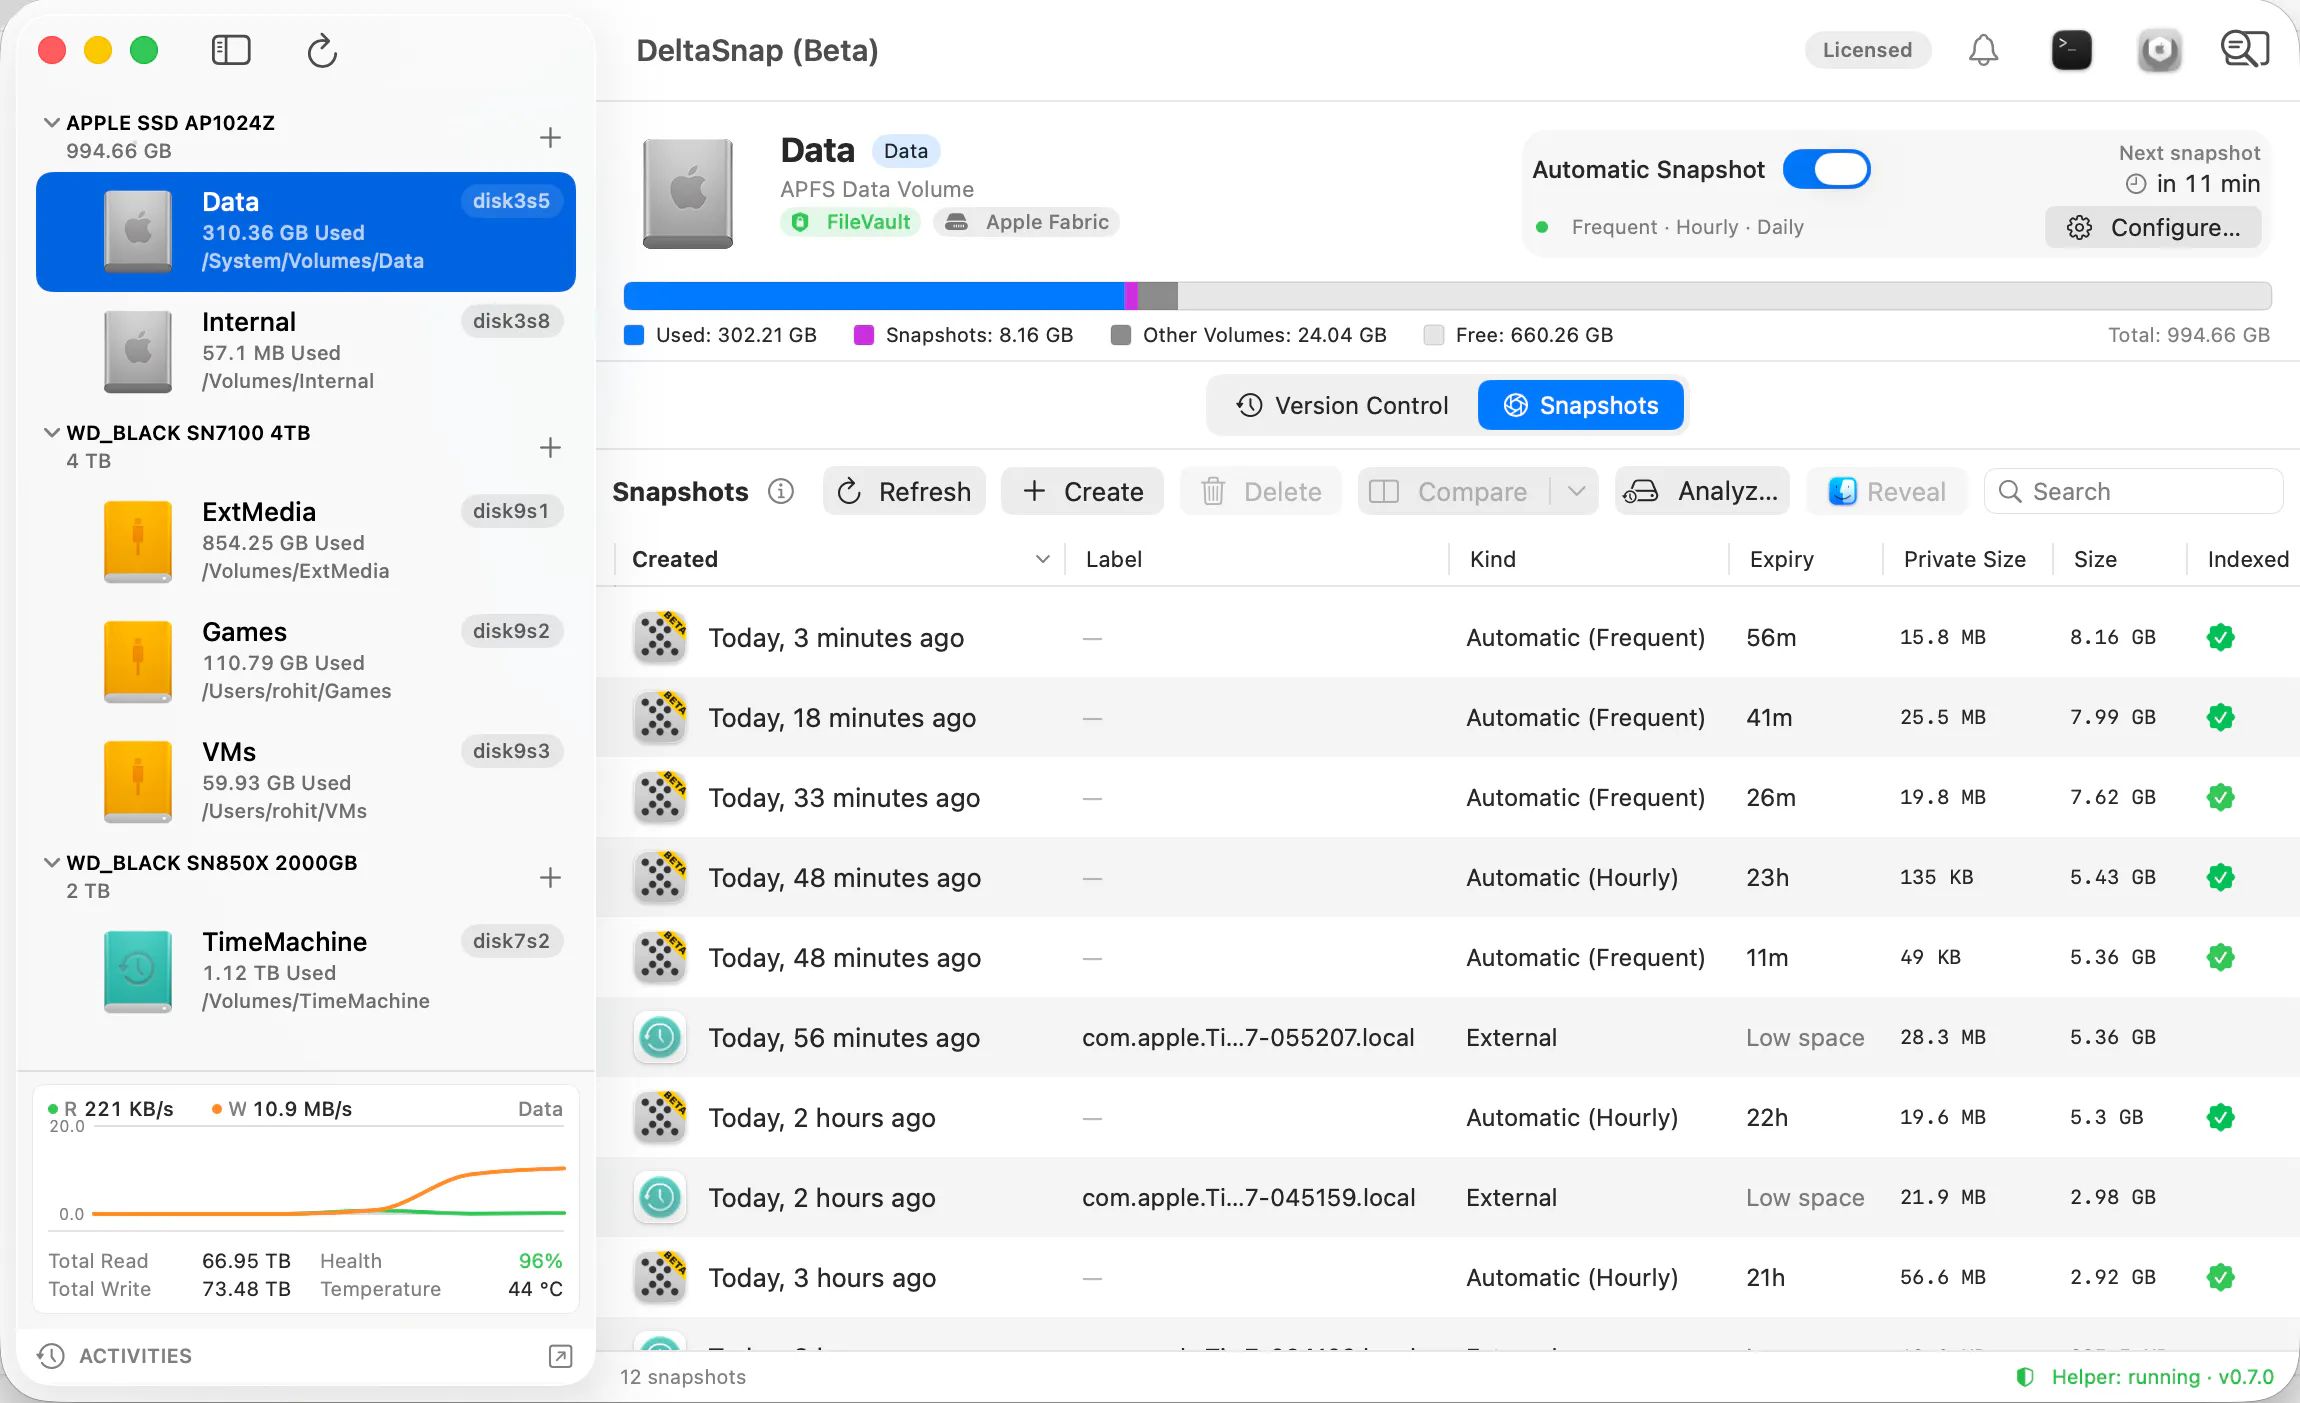Screen dimensions: 2300x1403
Task: Add a volume to WD_BLACK SN850X 2000GB
Action: pos(550,877)
